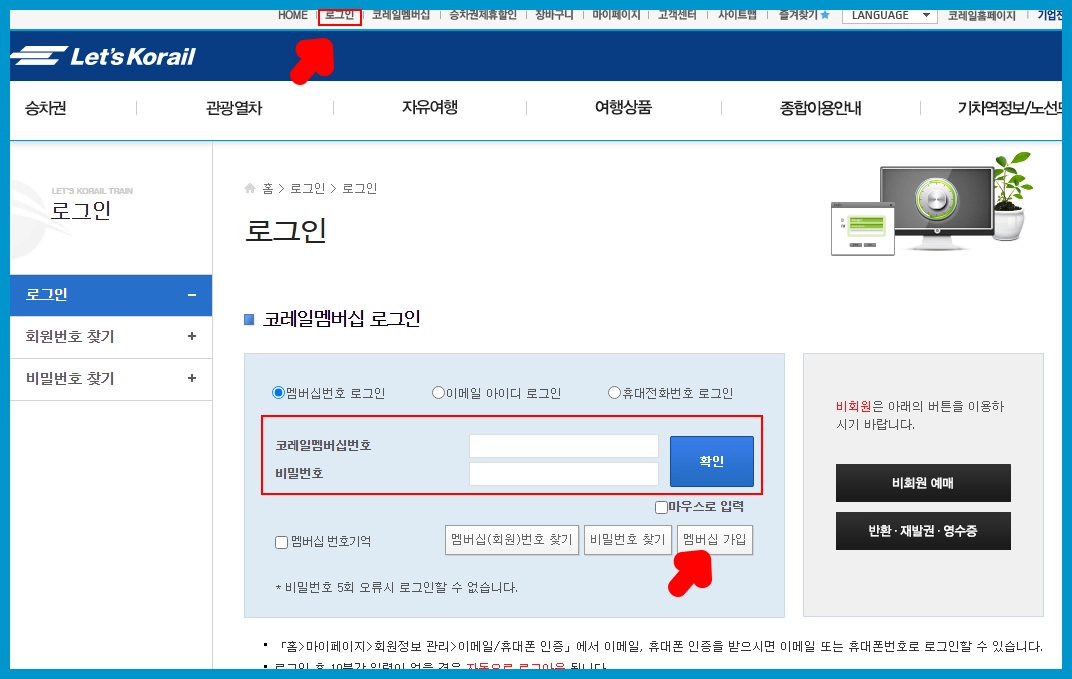Expand 비밀번호 찾기 sidebar plus icon
Screen dimensions: 1072x679
tap(192, 378)
